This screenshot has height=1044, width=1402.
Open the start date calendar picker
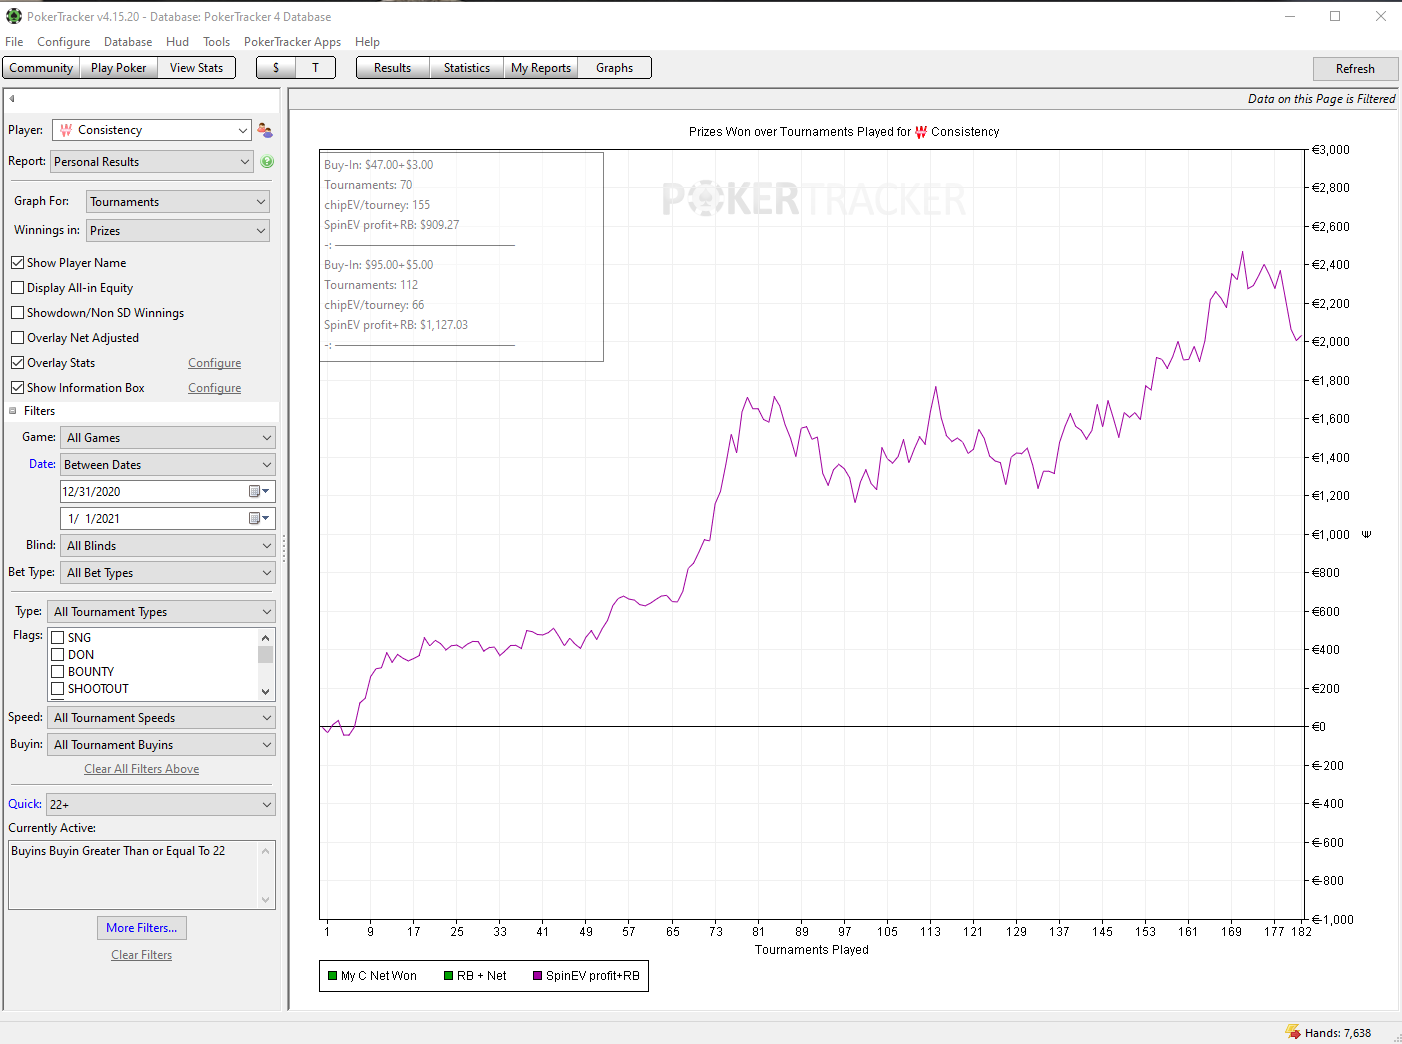(259, 492)
